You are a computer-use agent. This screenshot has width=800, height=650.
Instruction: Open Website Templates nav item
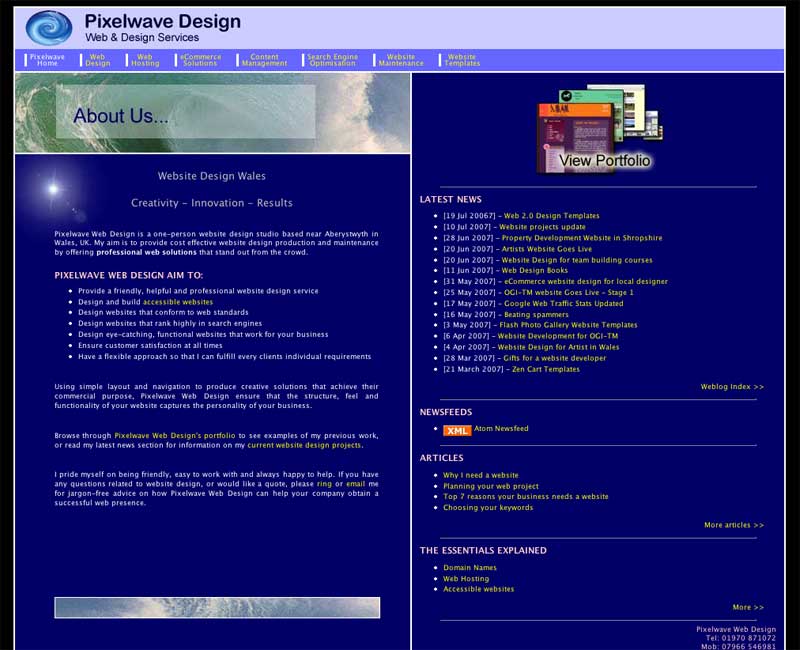point(462,60)
